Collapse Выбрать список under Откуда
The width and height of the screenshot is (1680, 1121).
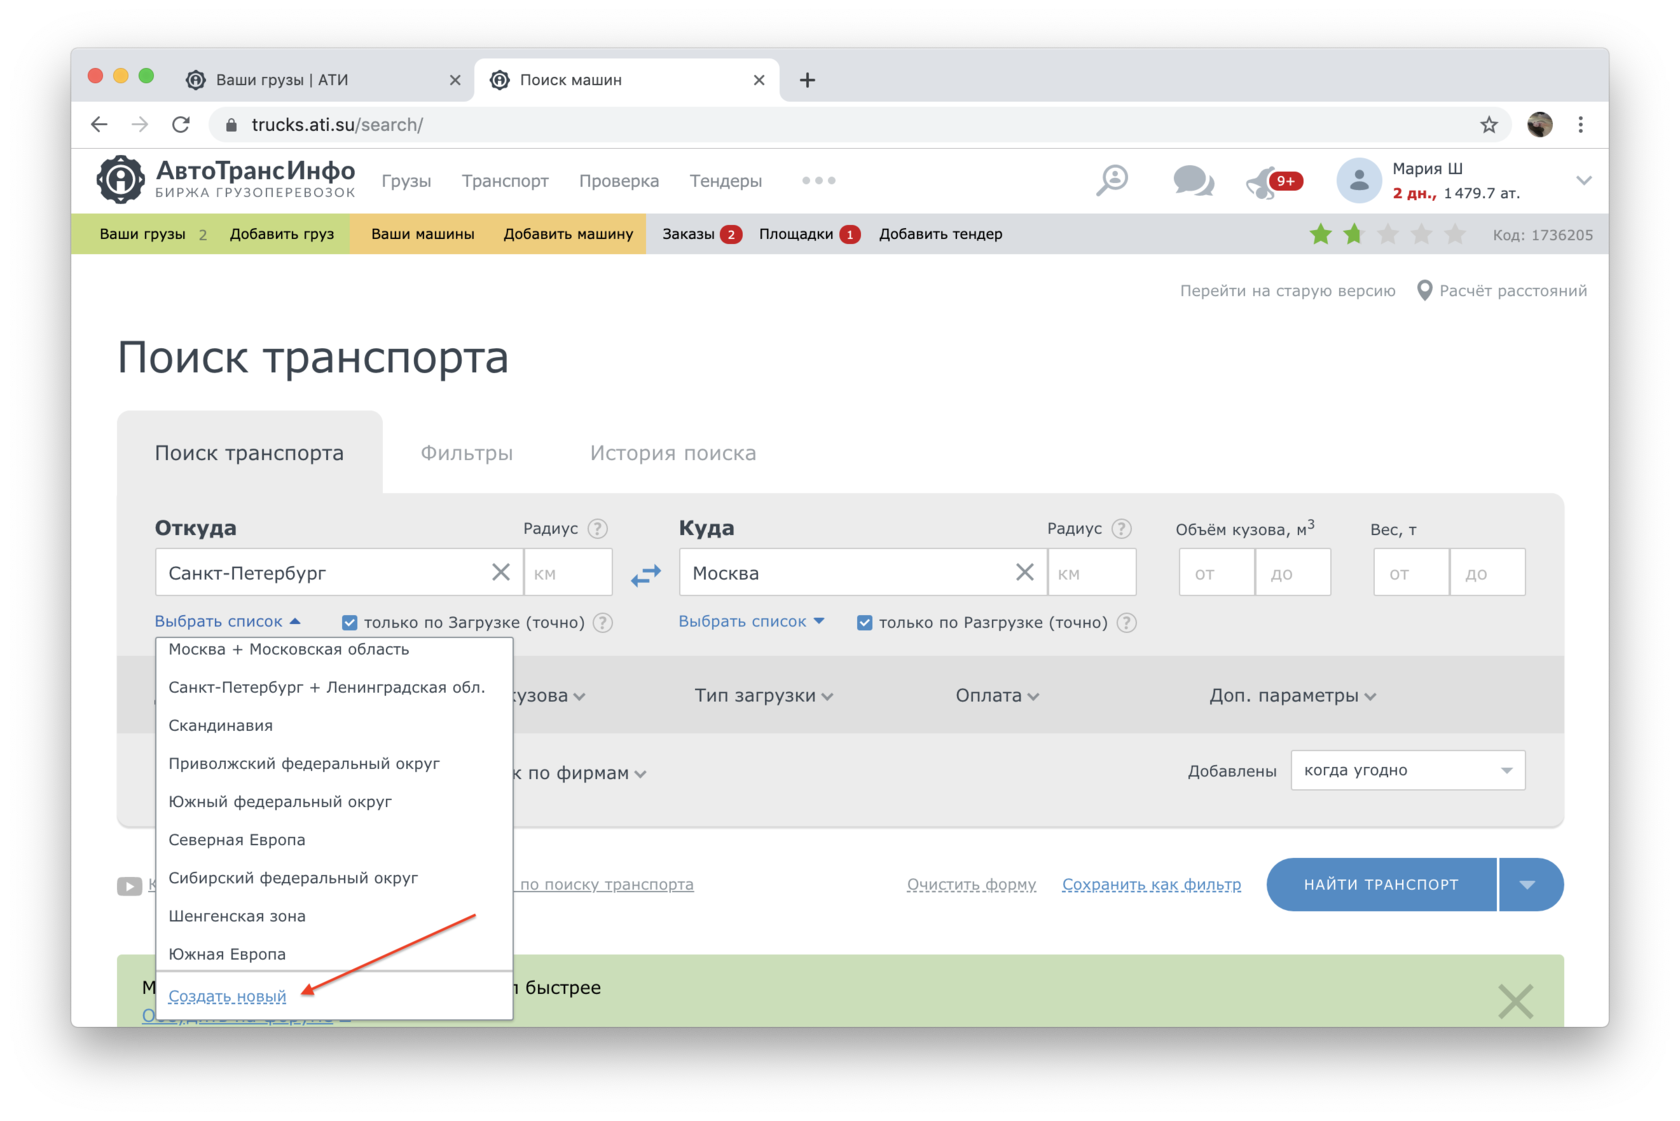click(x=228, y=621)
